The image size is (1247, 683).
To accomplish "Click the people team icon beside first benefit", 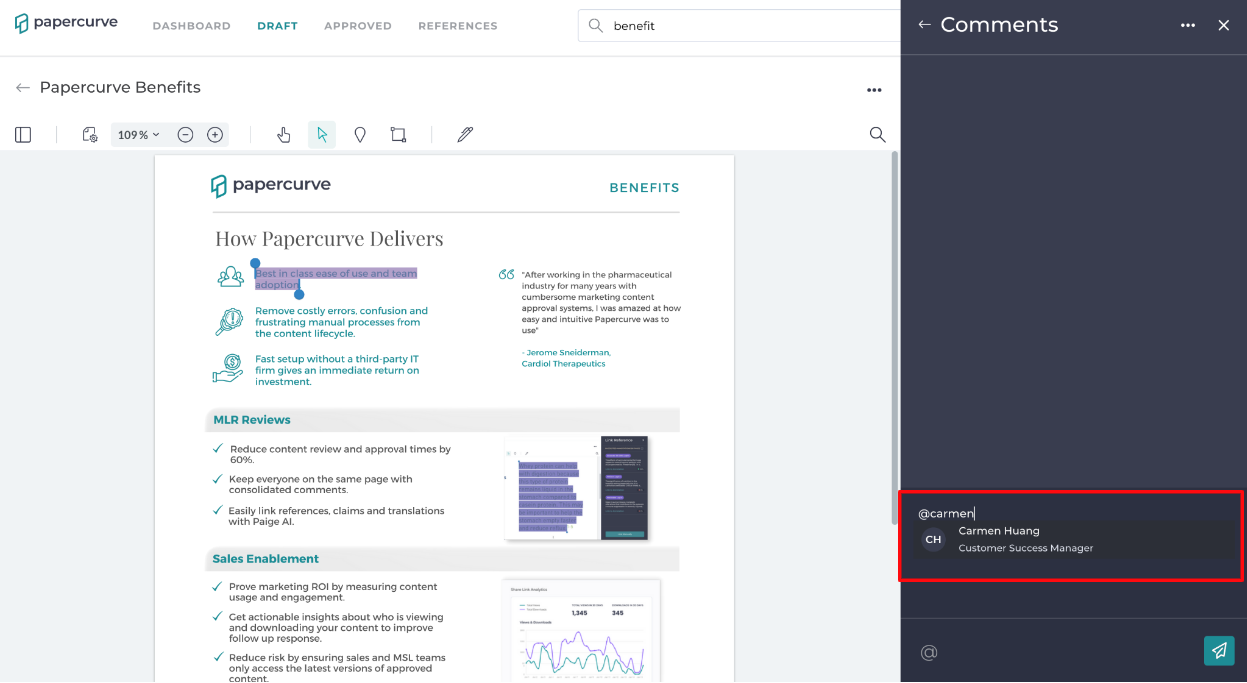I will pos(231,276).
